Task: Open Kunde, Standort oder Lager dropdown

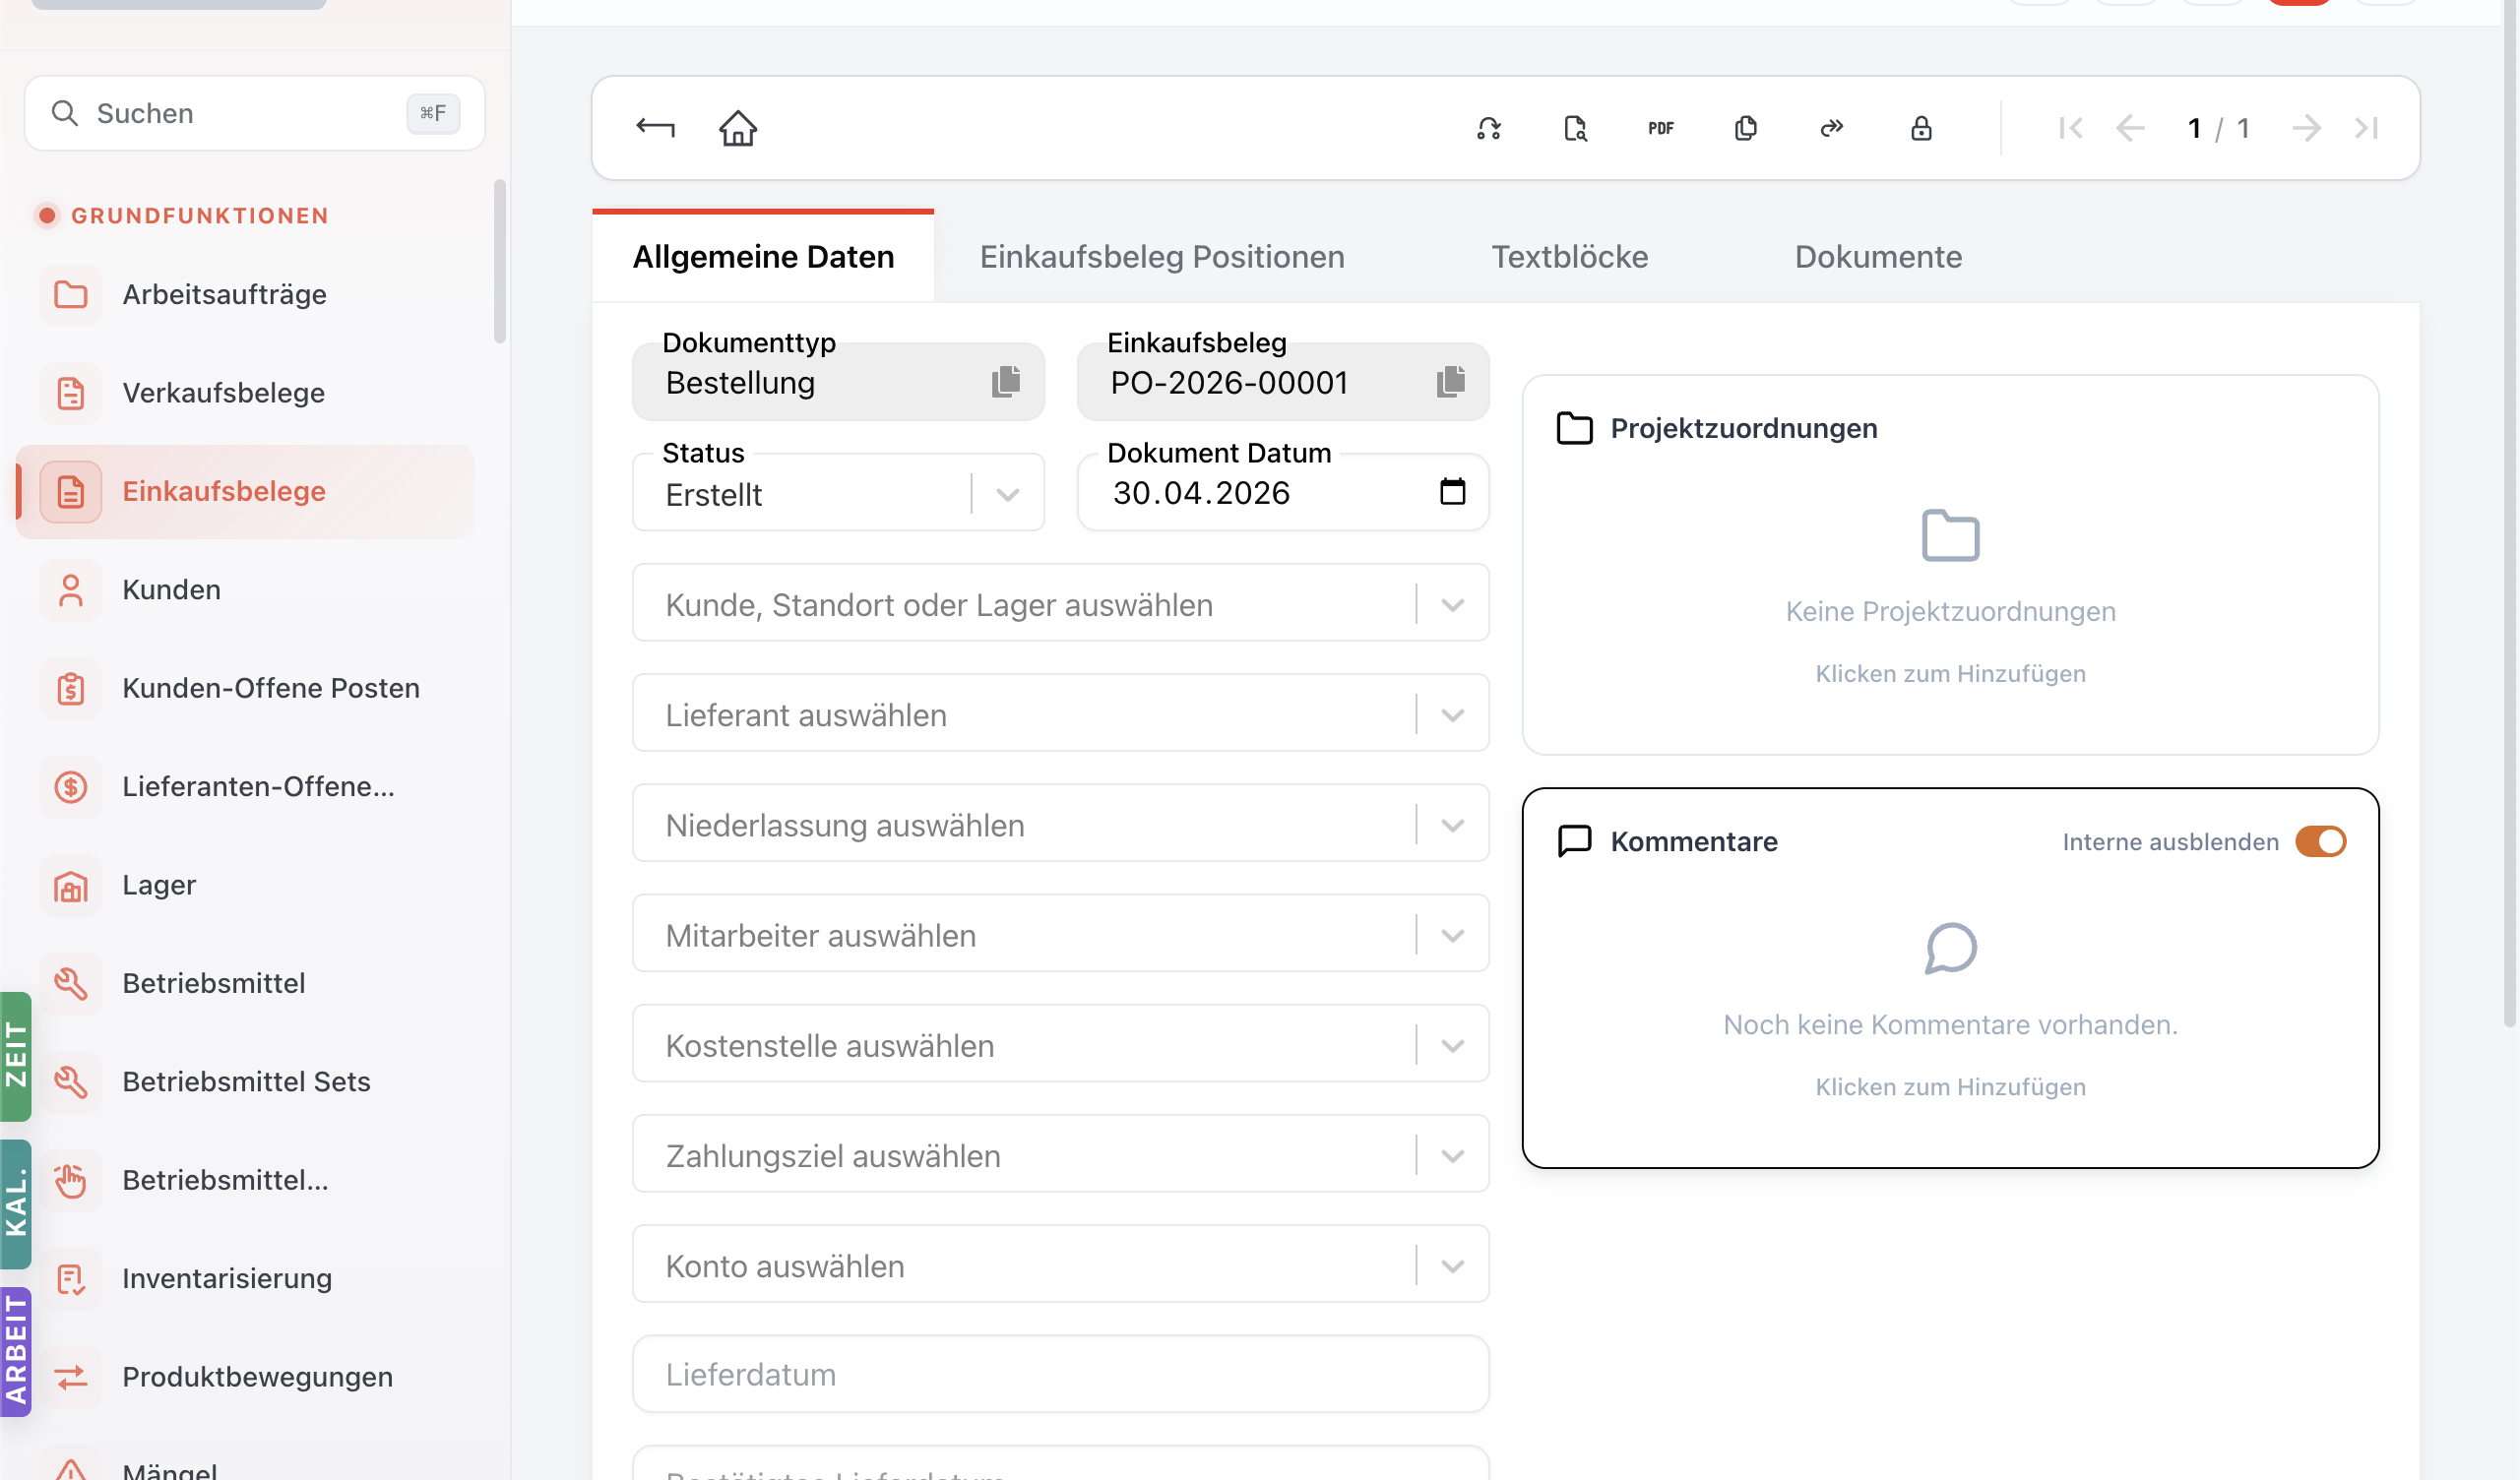Action: tap(1060, 604)
